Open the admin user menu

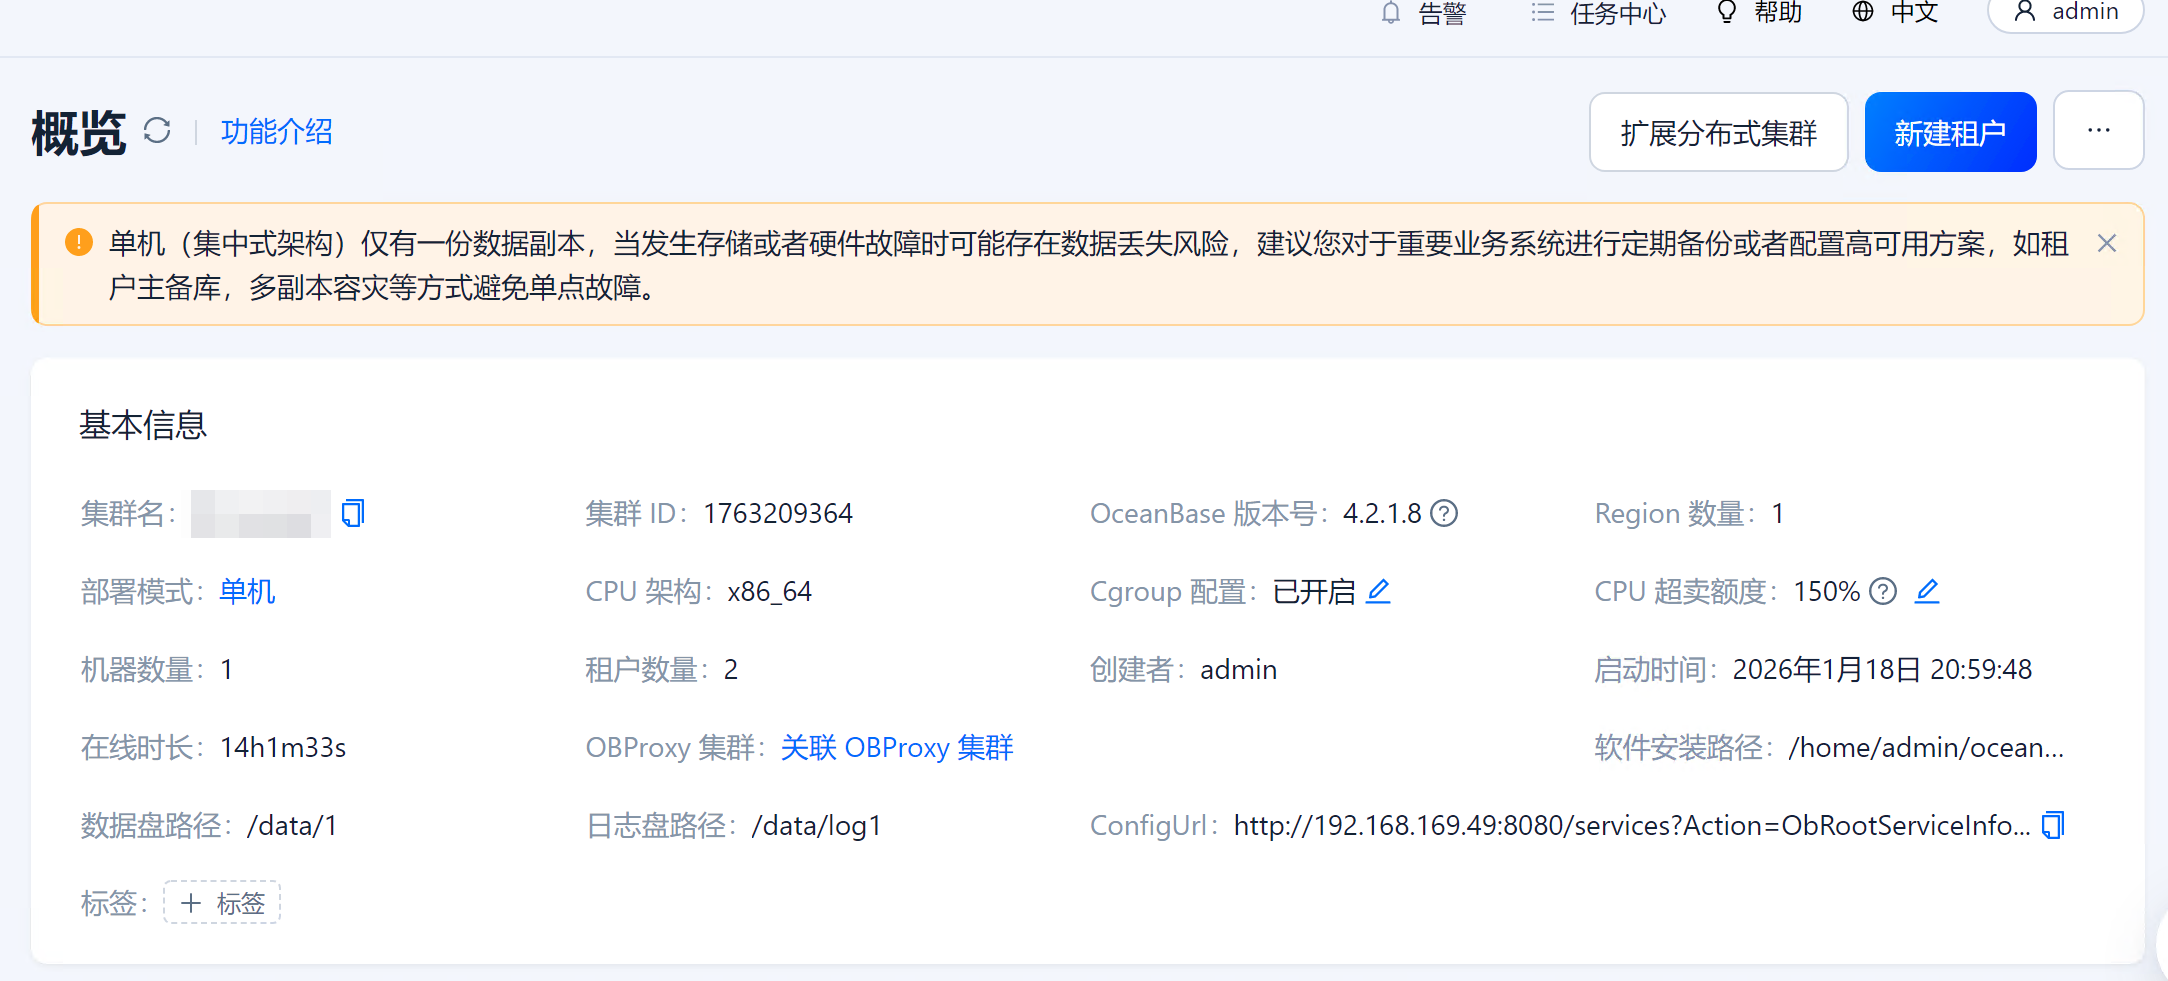click(2065, 13)
